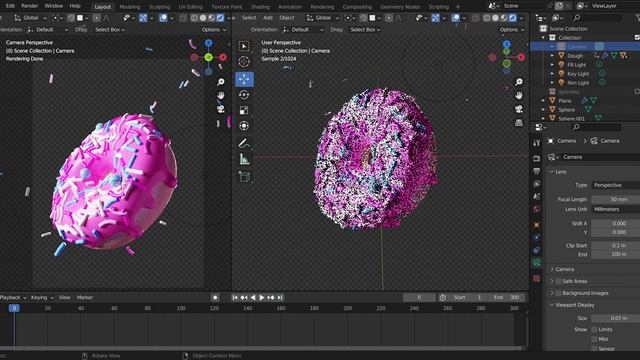Activate the Select Box tool icon
Viewport: 640px width, 360px height.
[x=244, y=46]
